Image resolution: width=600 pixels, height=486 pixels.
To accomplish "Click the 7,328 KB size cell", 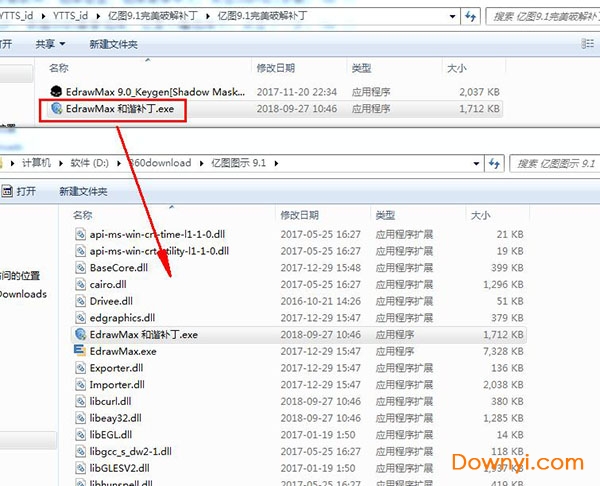I will [x=503, y=351].
